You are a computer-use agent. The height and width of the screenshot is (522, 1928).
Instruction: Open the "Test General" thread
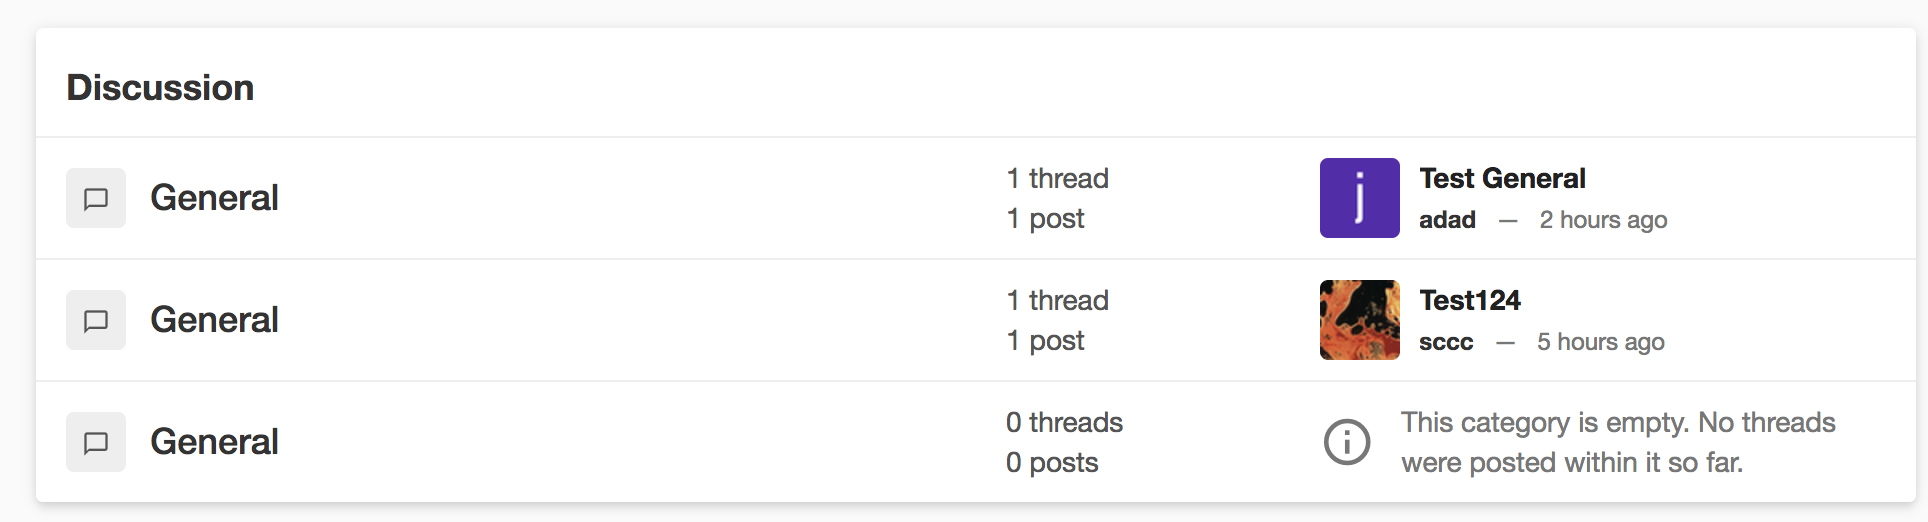pyautogui.click(x=1502, y=179)
